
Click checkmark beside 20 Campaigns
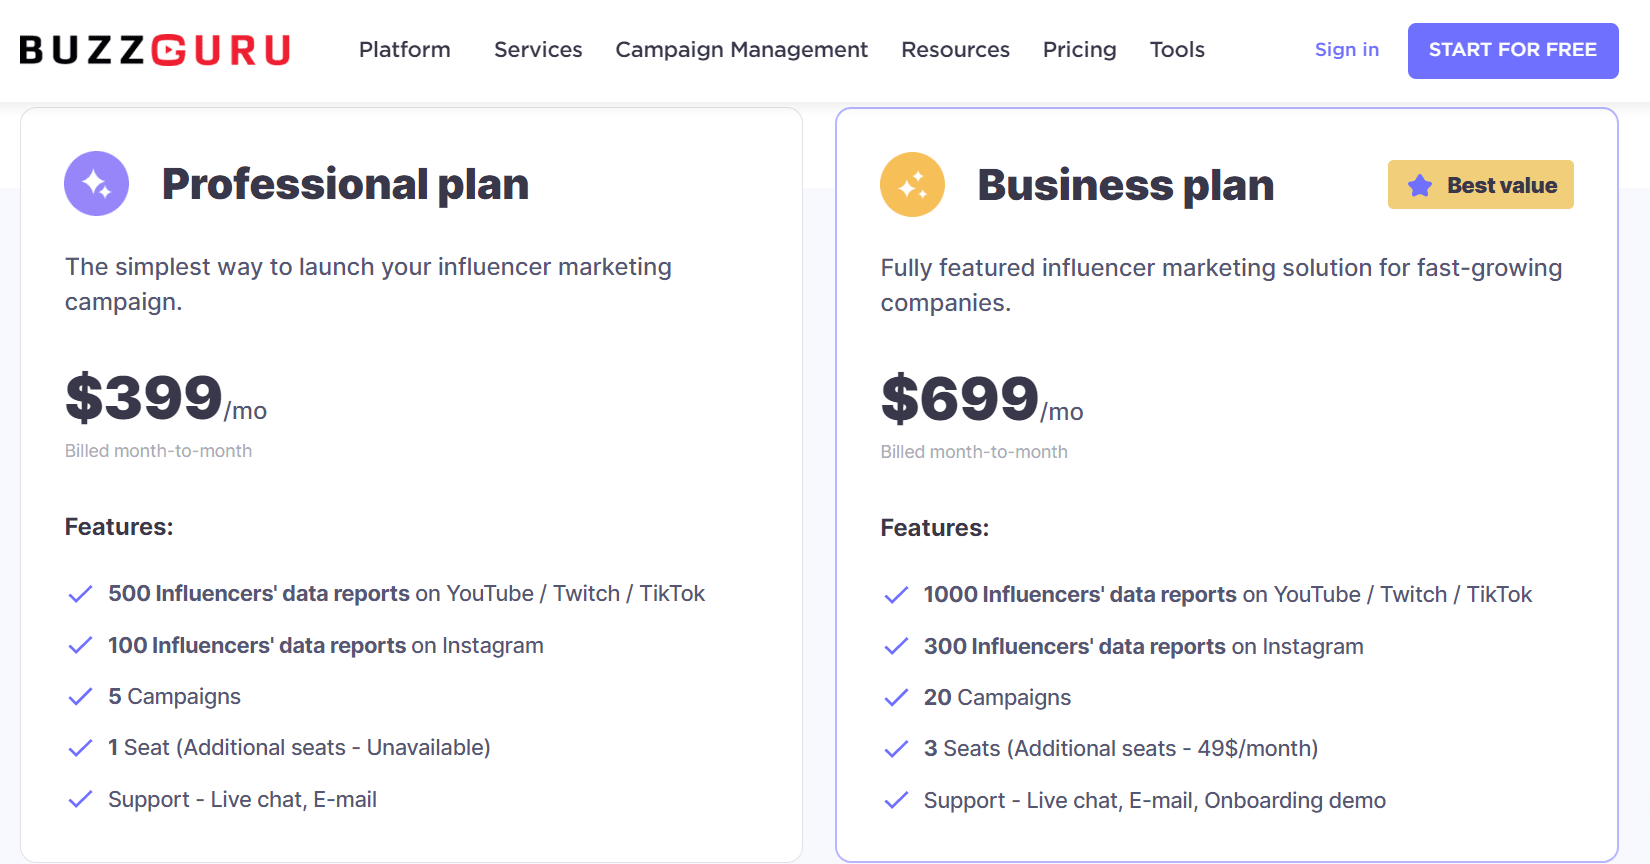click(x=896, y=698)
